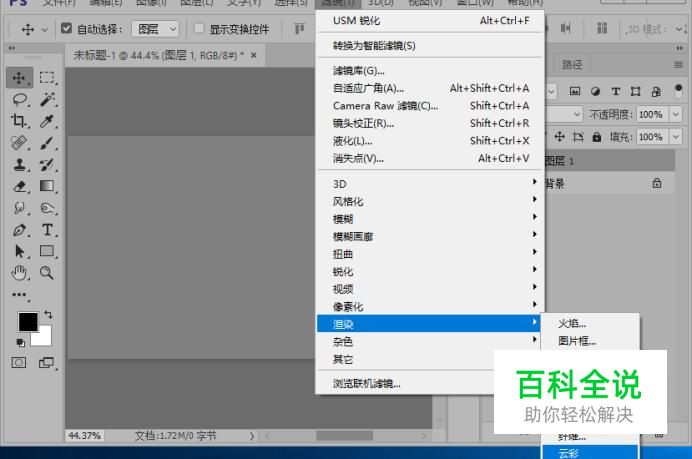Filter layers by smart object icon
This screenshot has width=692, height=459.
pyautogui.click(x=656, y=91)
